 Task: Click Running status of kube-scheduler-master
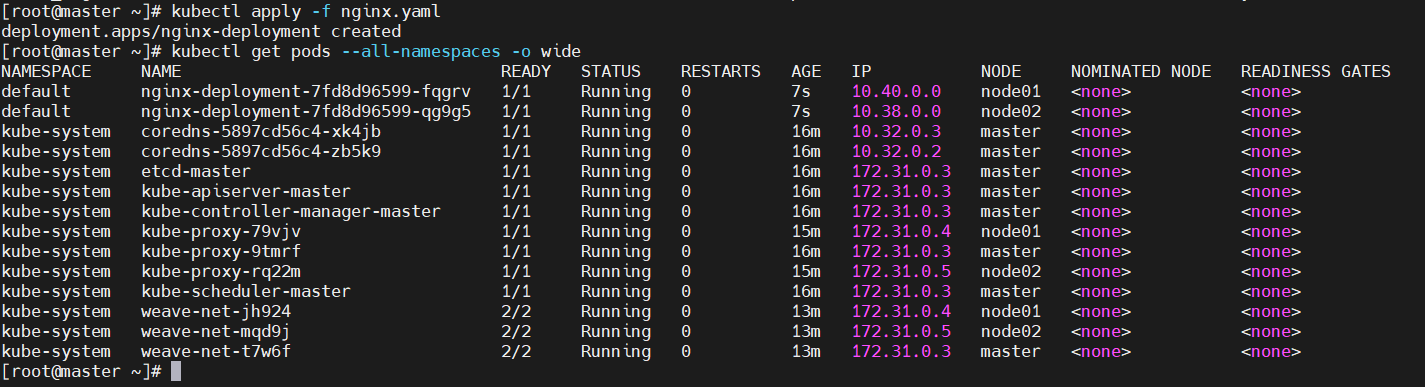(616, 291)
